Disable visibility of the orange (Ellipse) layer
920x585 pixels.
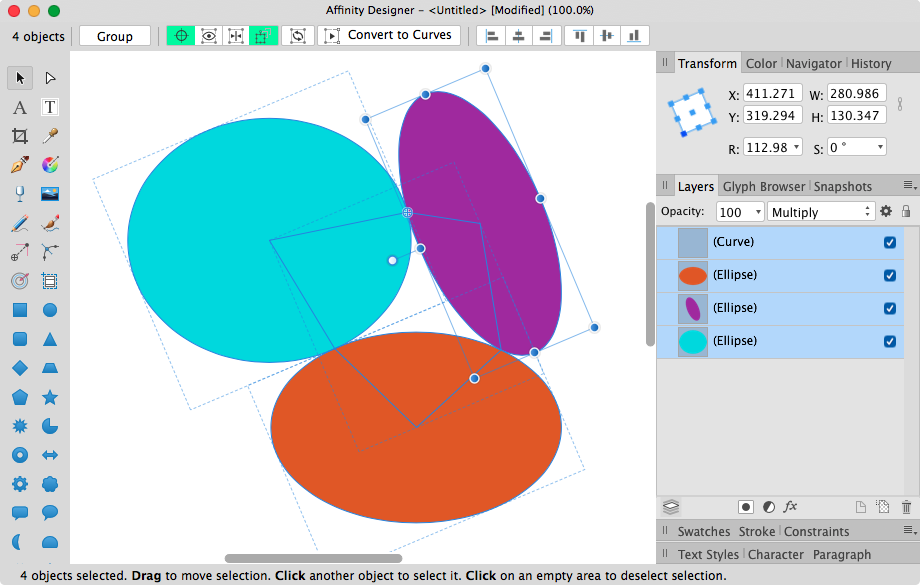(x=889, y=275)
